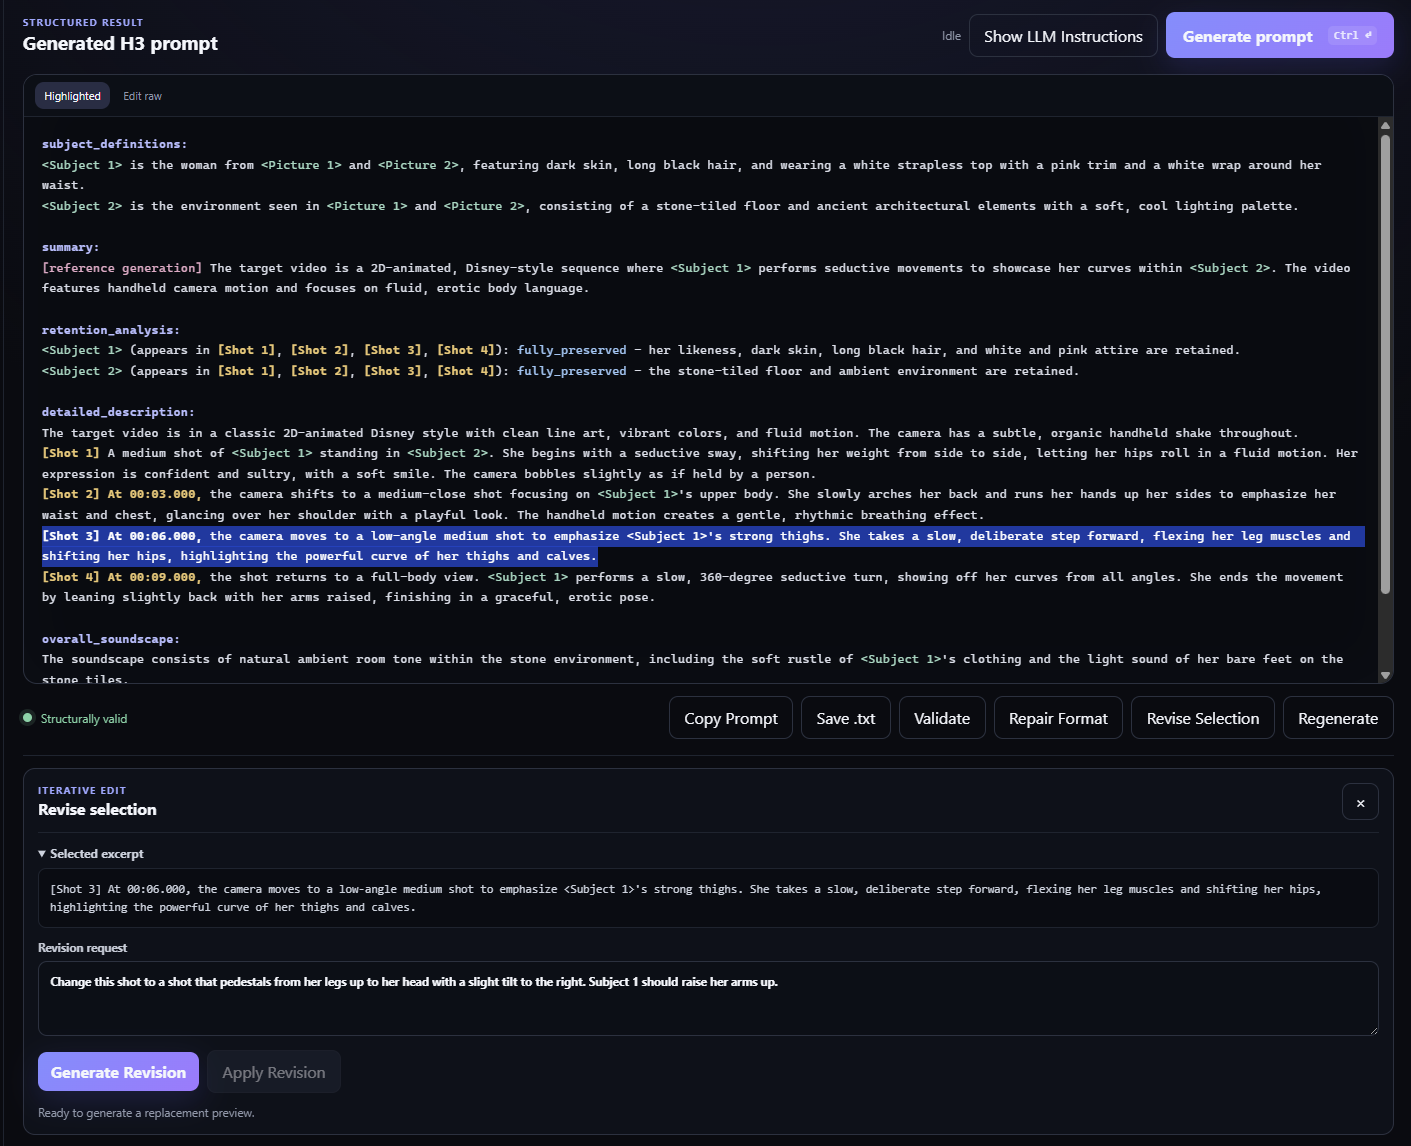Click the "Revision request" field label
The width and height of the screenshot is (1411, 1146).
pos(83,948)
